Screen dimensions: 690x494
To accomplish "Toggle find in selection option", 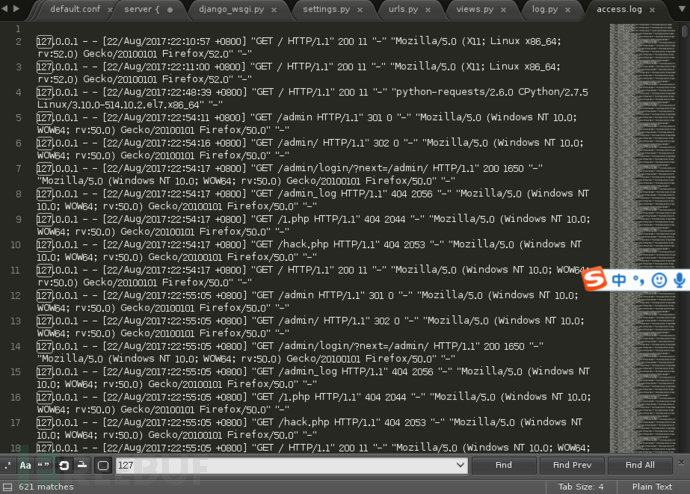I will 82,465.
